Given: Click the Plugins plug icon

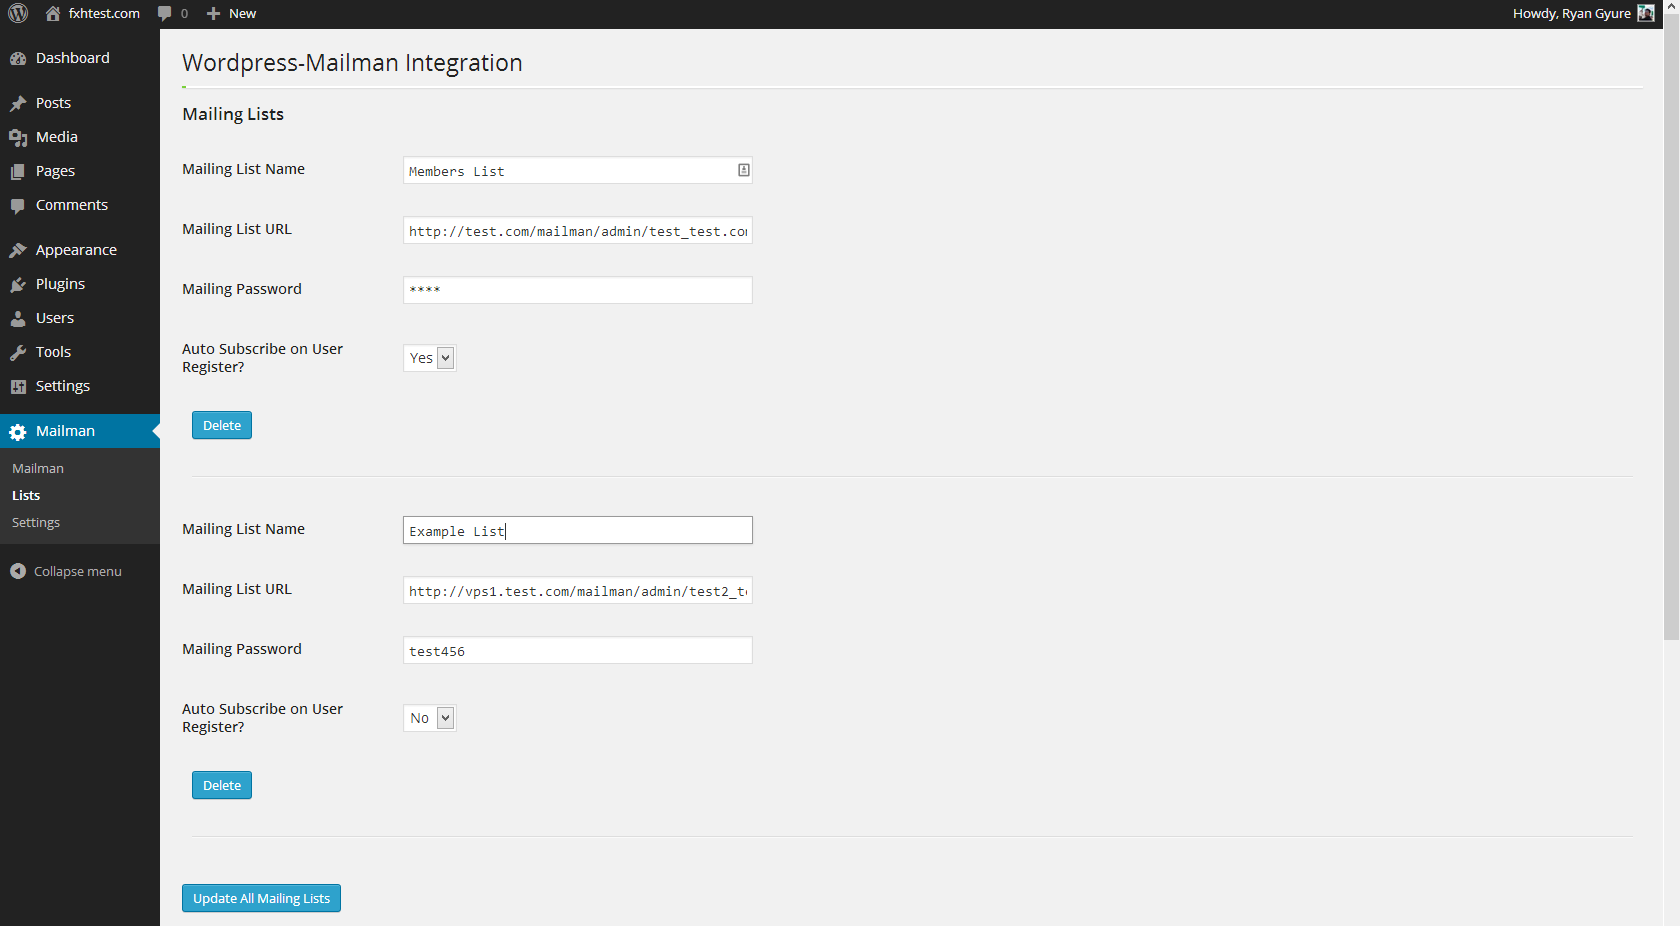Looking at the screenshot, I should tap(18, 285).
